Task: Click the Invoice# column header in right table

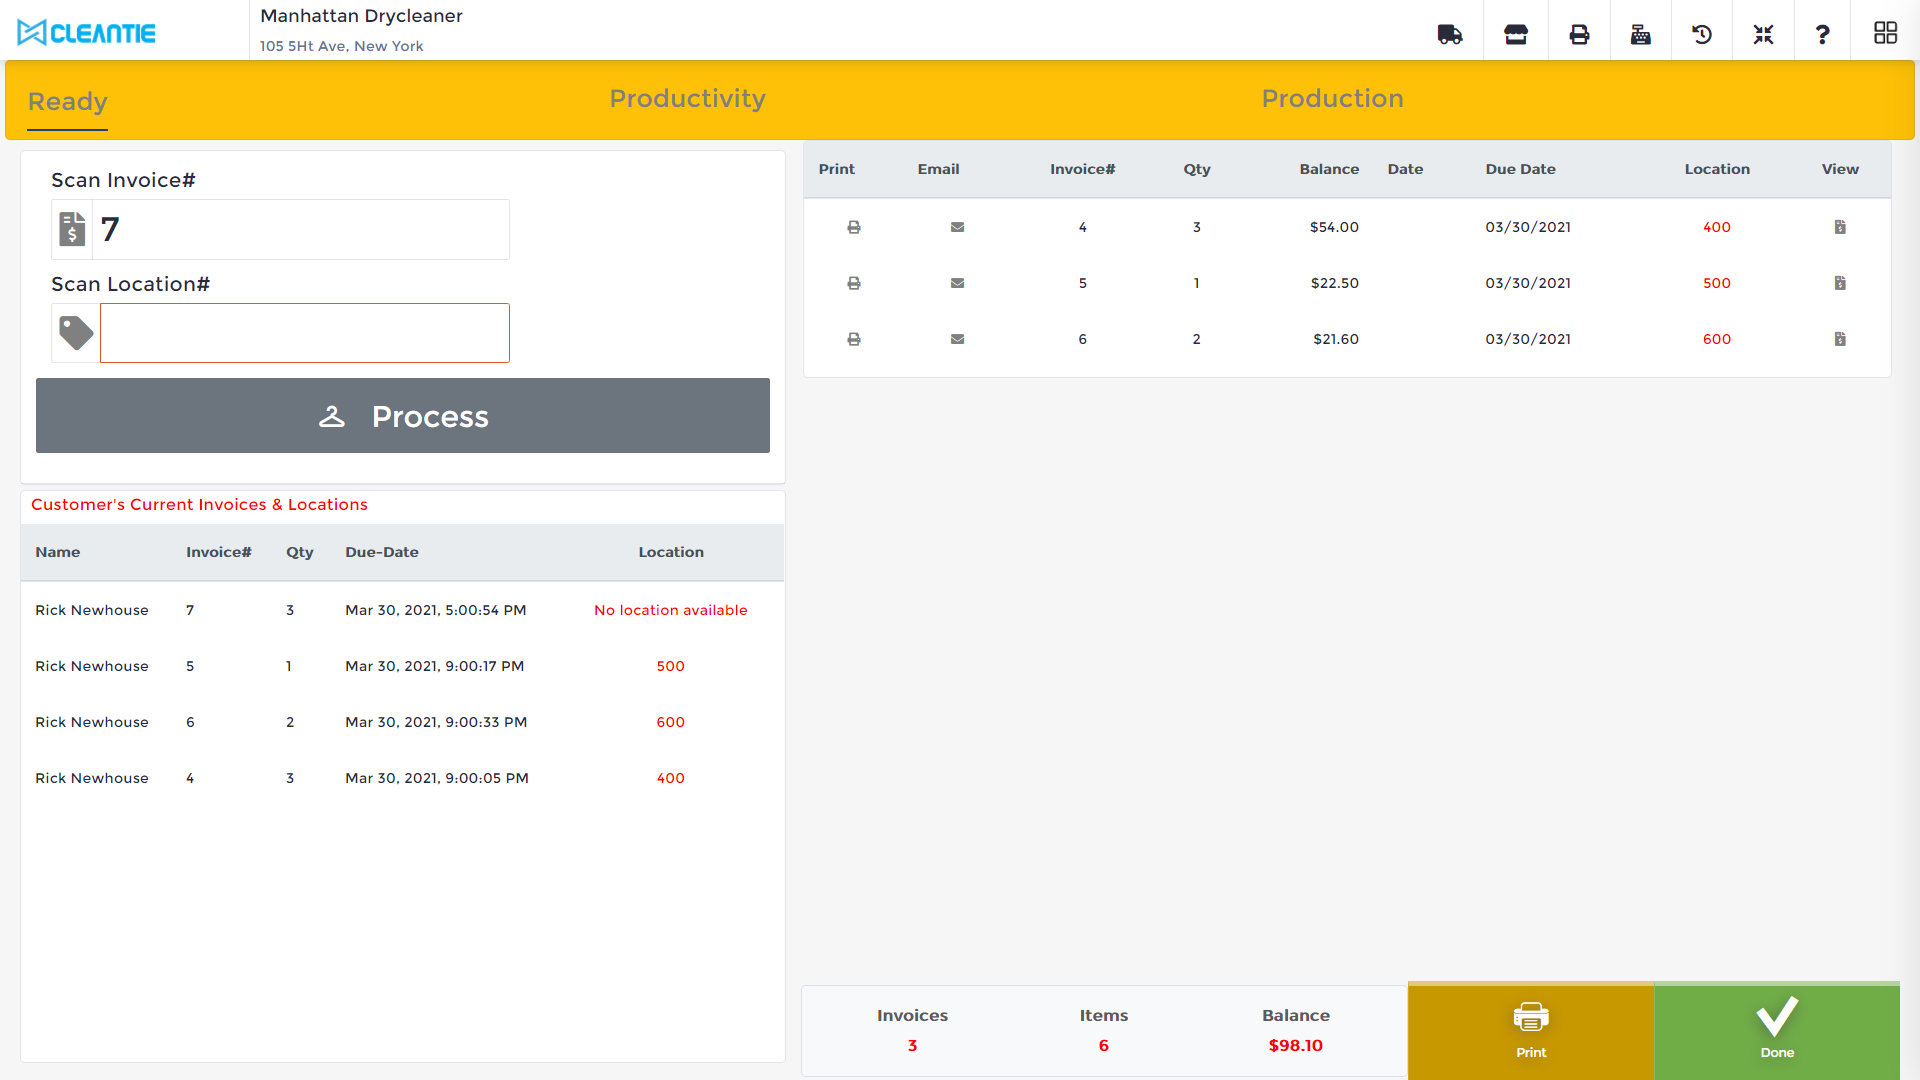Action: pyautogui.click(x=1082, y=169)
